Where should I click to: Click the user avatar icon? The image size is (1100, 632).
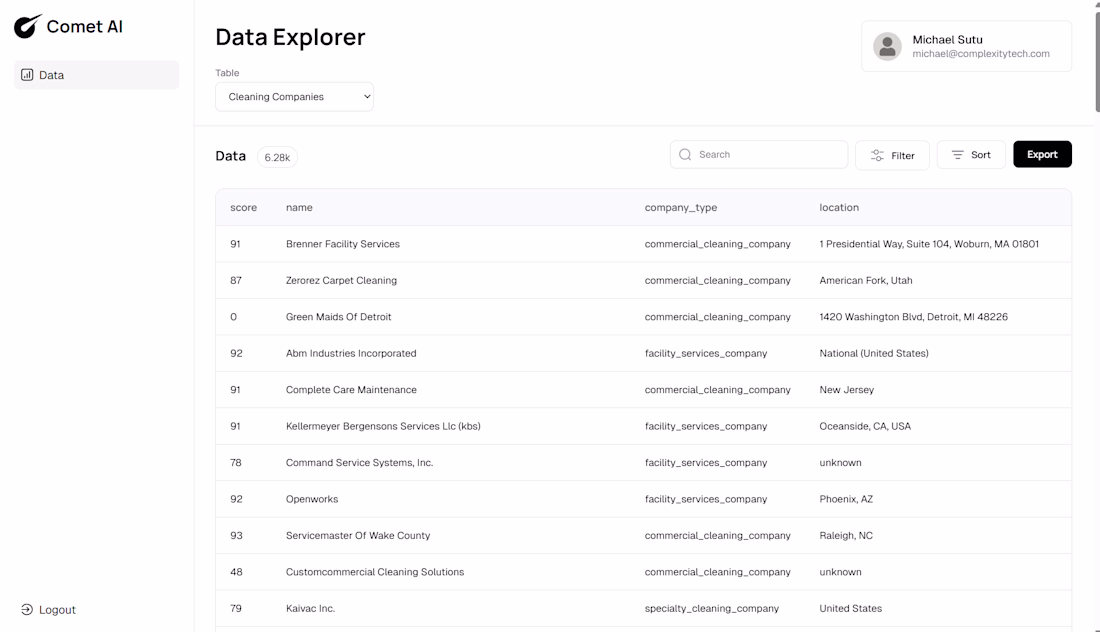887,46
